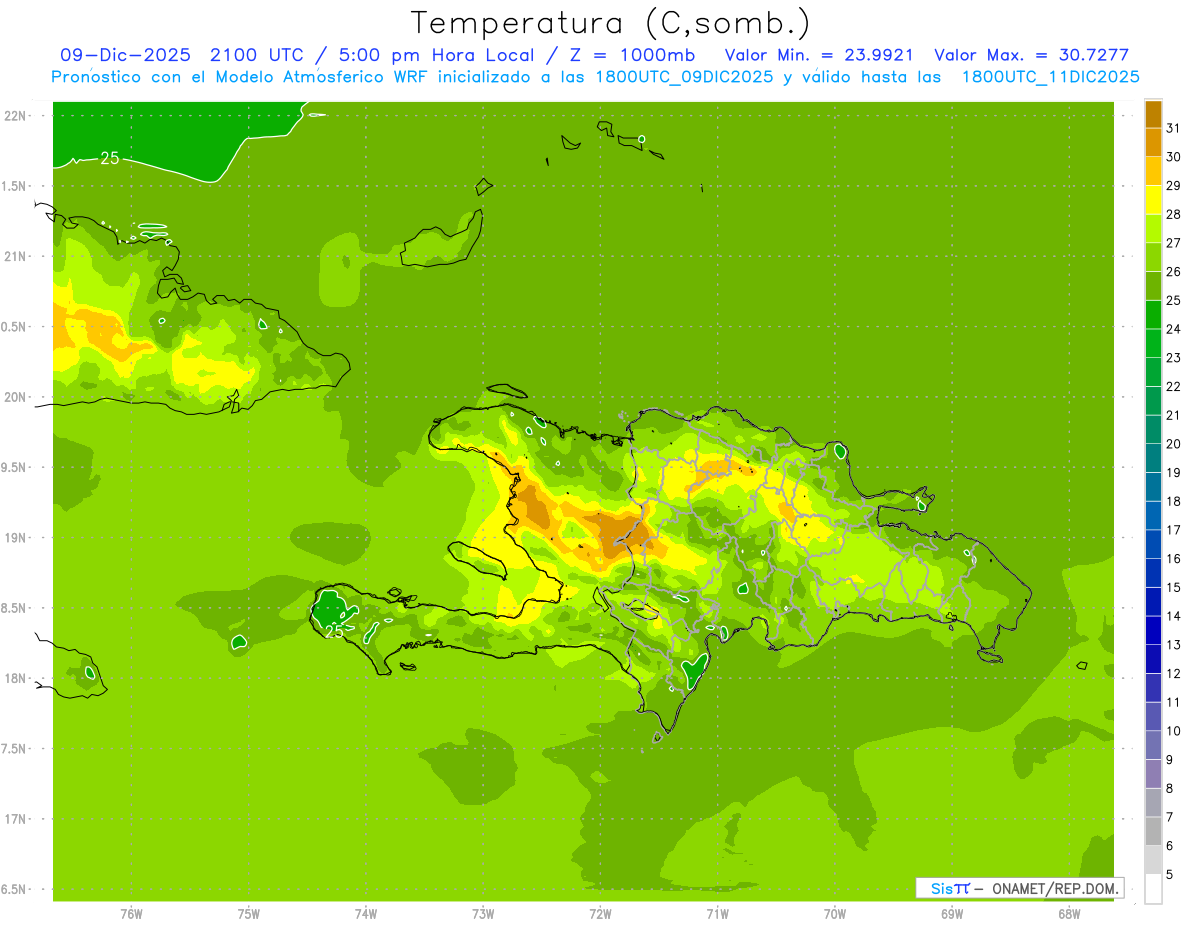This screenshot has height=927, width=1200.
Task: Click the '12' colorbar scale label
Action: pos(1174,673)
